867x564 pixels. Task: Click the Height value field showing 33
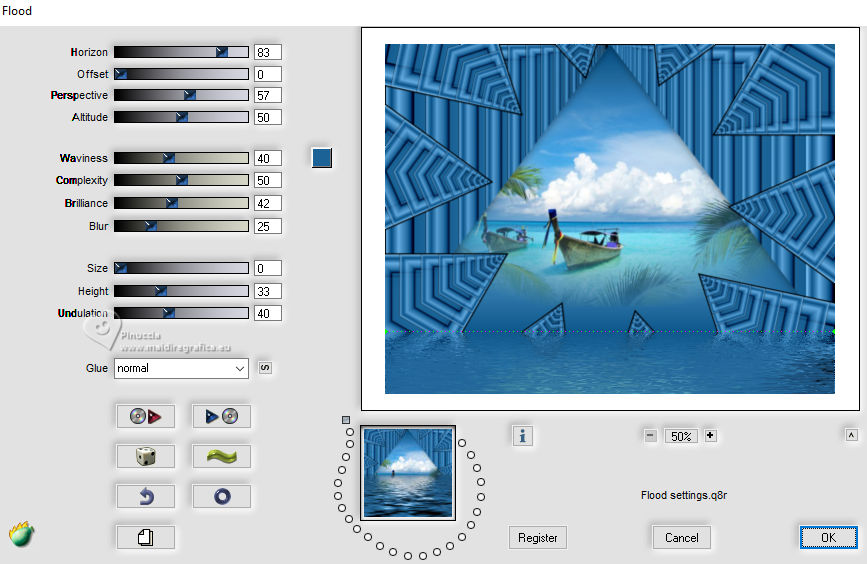coord(268,291)
